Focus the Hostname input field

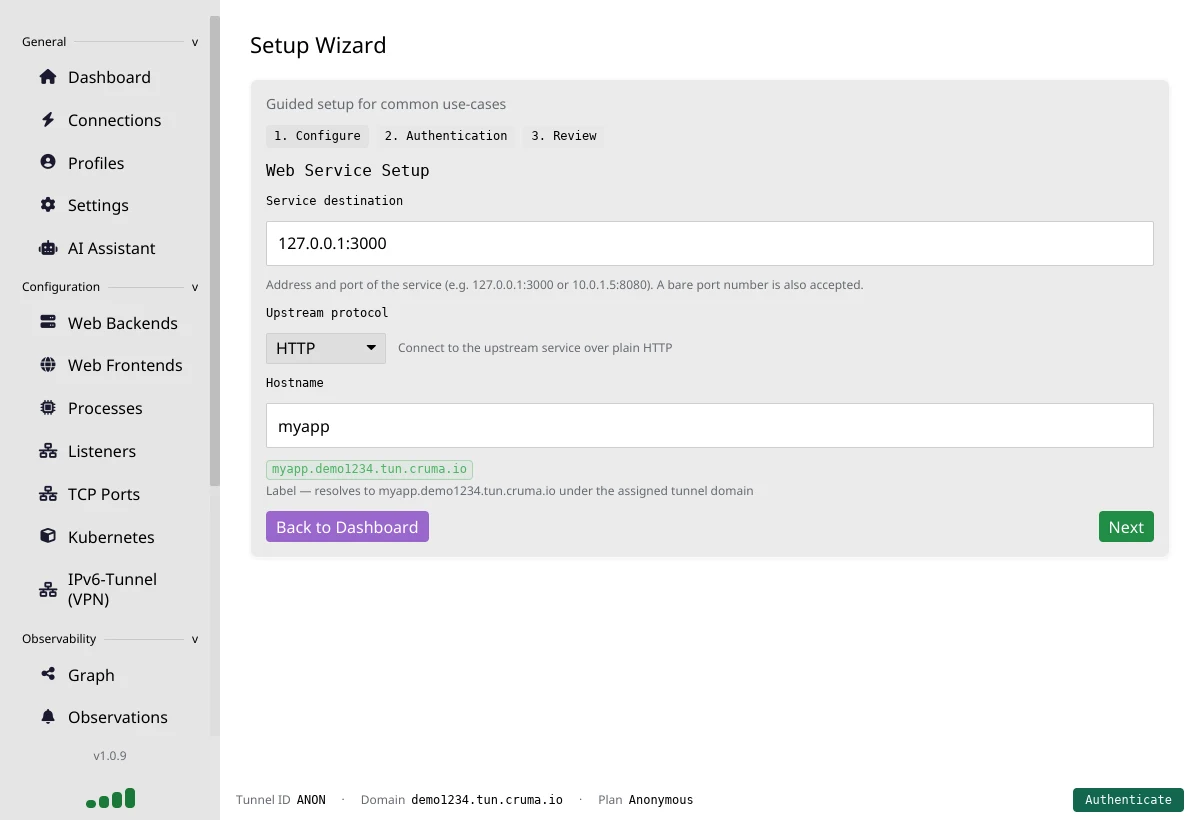710,425
